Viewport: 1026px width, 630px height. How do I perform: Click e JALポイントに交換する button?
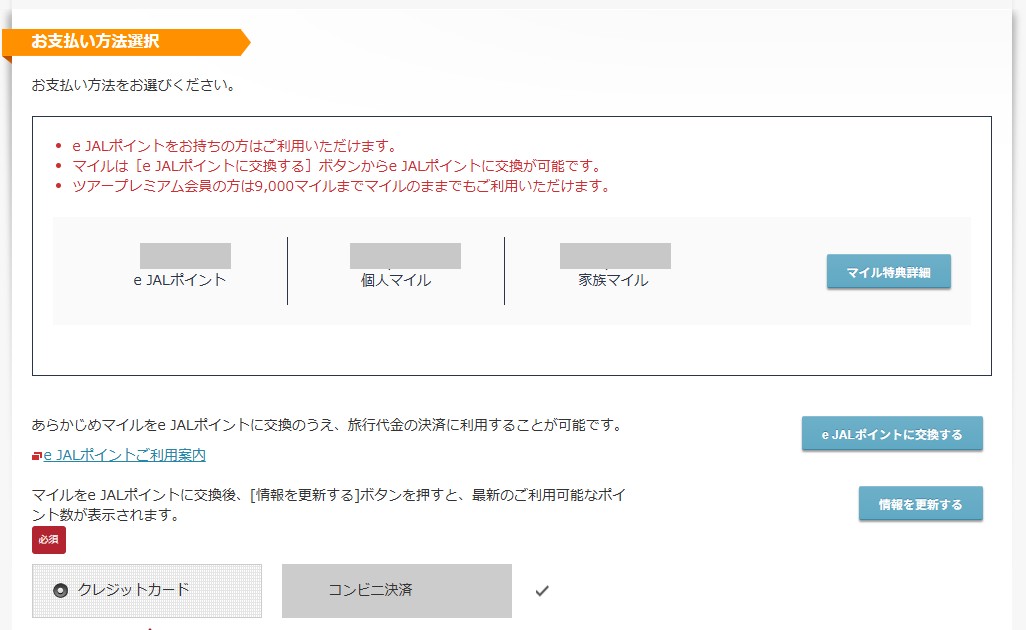(892, 434)
